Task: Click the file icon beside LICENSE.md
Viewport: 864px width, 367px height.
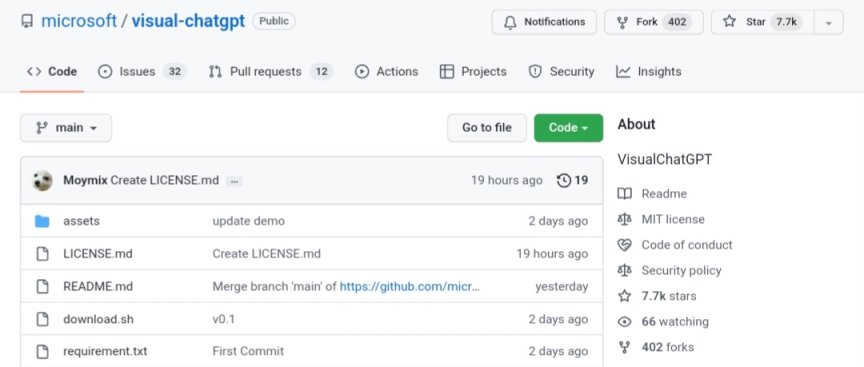Action: 42,254
